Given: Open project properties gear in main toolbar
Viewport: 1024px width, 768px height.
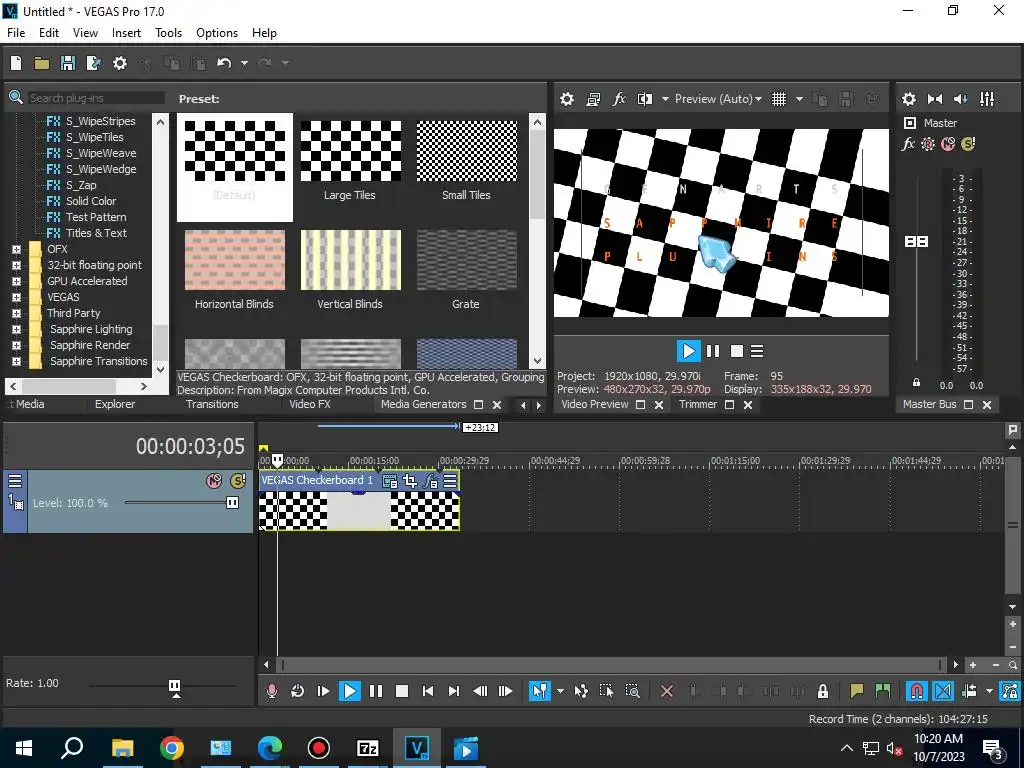Looking at the screenshot, I should pyautogui.click(x=120, y=63).
